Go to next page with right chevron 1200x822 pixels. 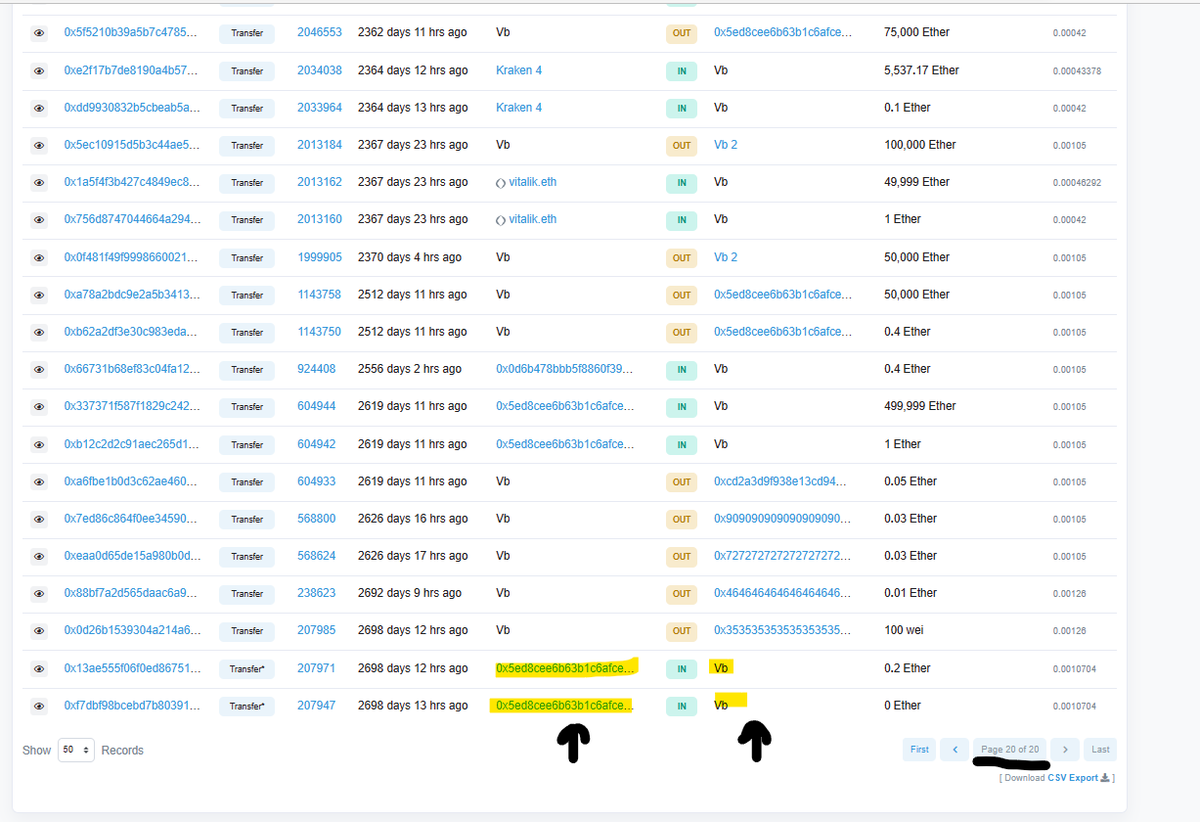click(1066, 749)
